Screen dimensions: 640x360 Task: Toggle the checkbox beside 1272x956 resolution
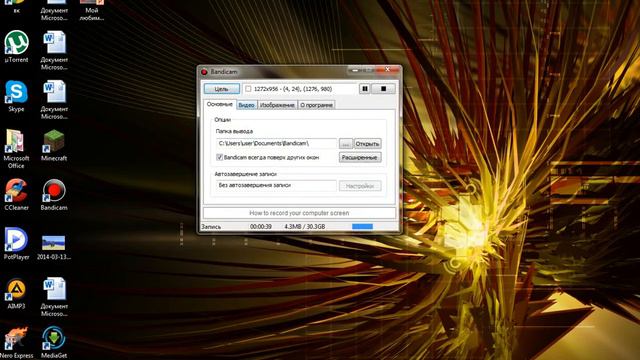pyautogui.click(x=248, y=89)
